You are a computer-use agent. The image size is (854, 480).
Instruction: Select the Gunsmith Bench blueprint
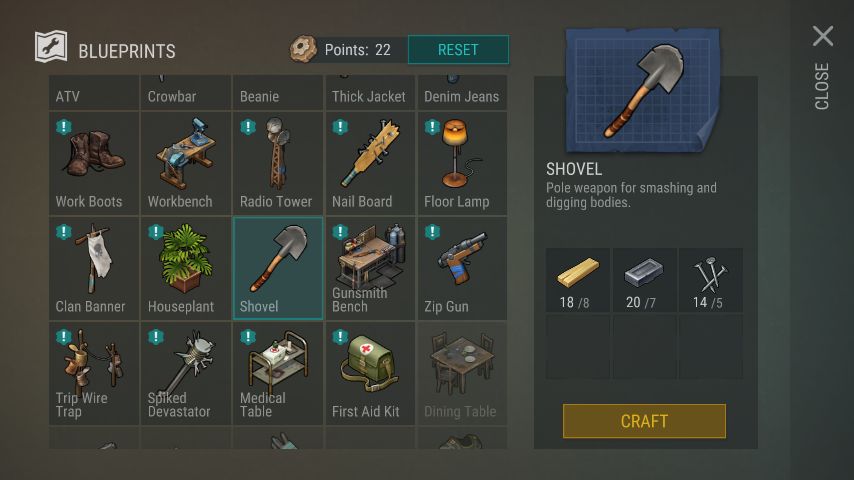(x=370, y=268)
